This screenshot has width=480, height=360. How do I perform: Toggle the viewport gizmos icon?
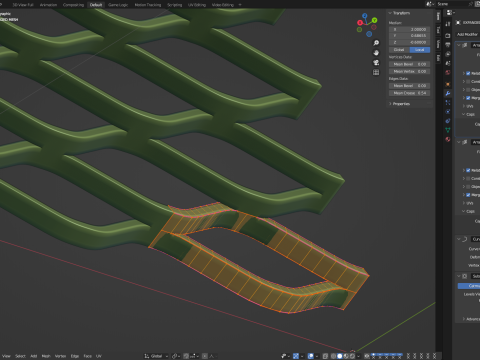296,356
